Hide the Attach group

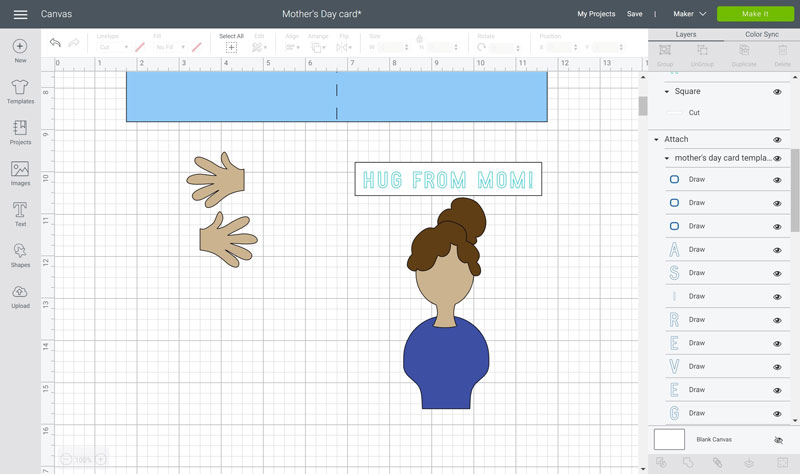point(777,140)
